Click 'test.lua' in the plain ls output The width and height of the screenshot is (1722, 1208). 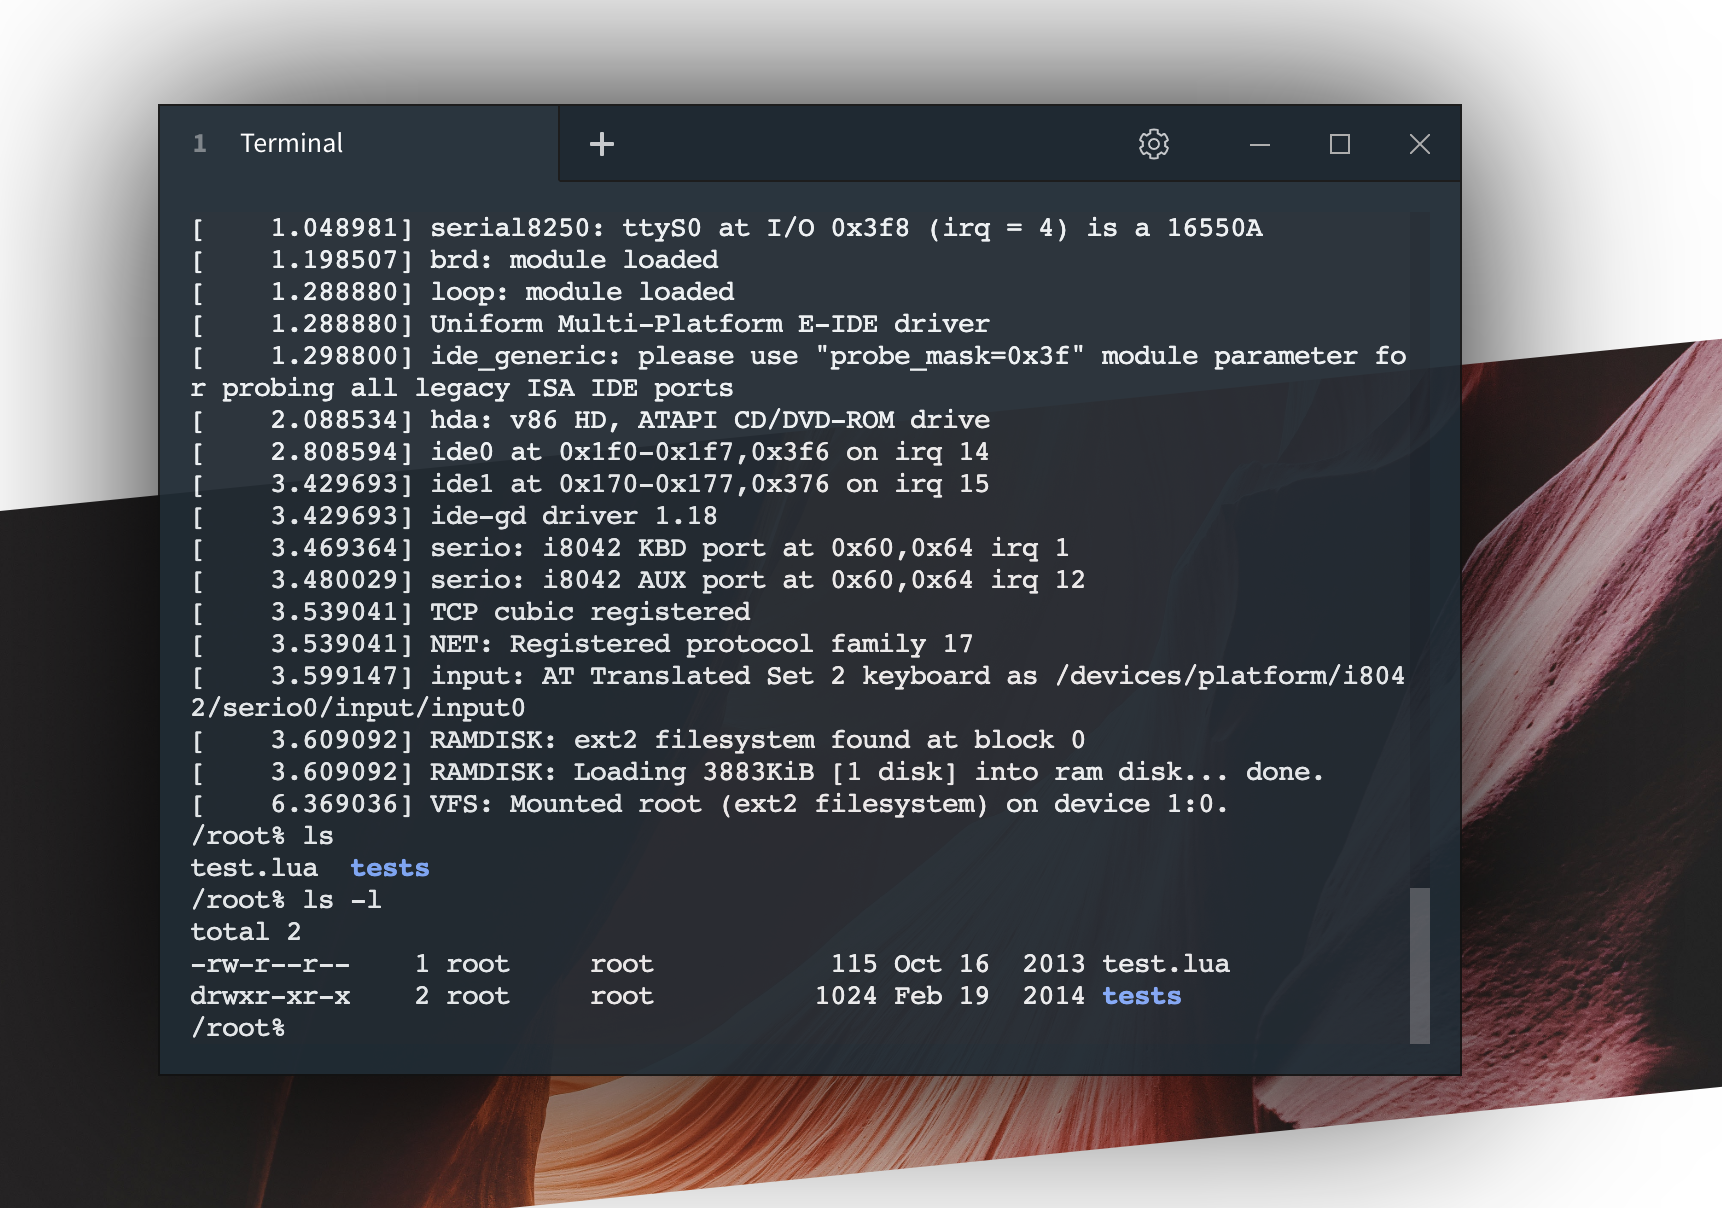click(254, 868)
